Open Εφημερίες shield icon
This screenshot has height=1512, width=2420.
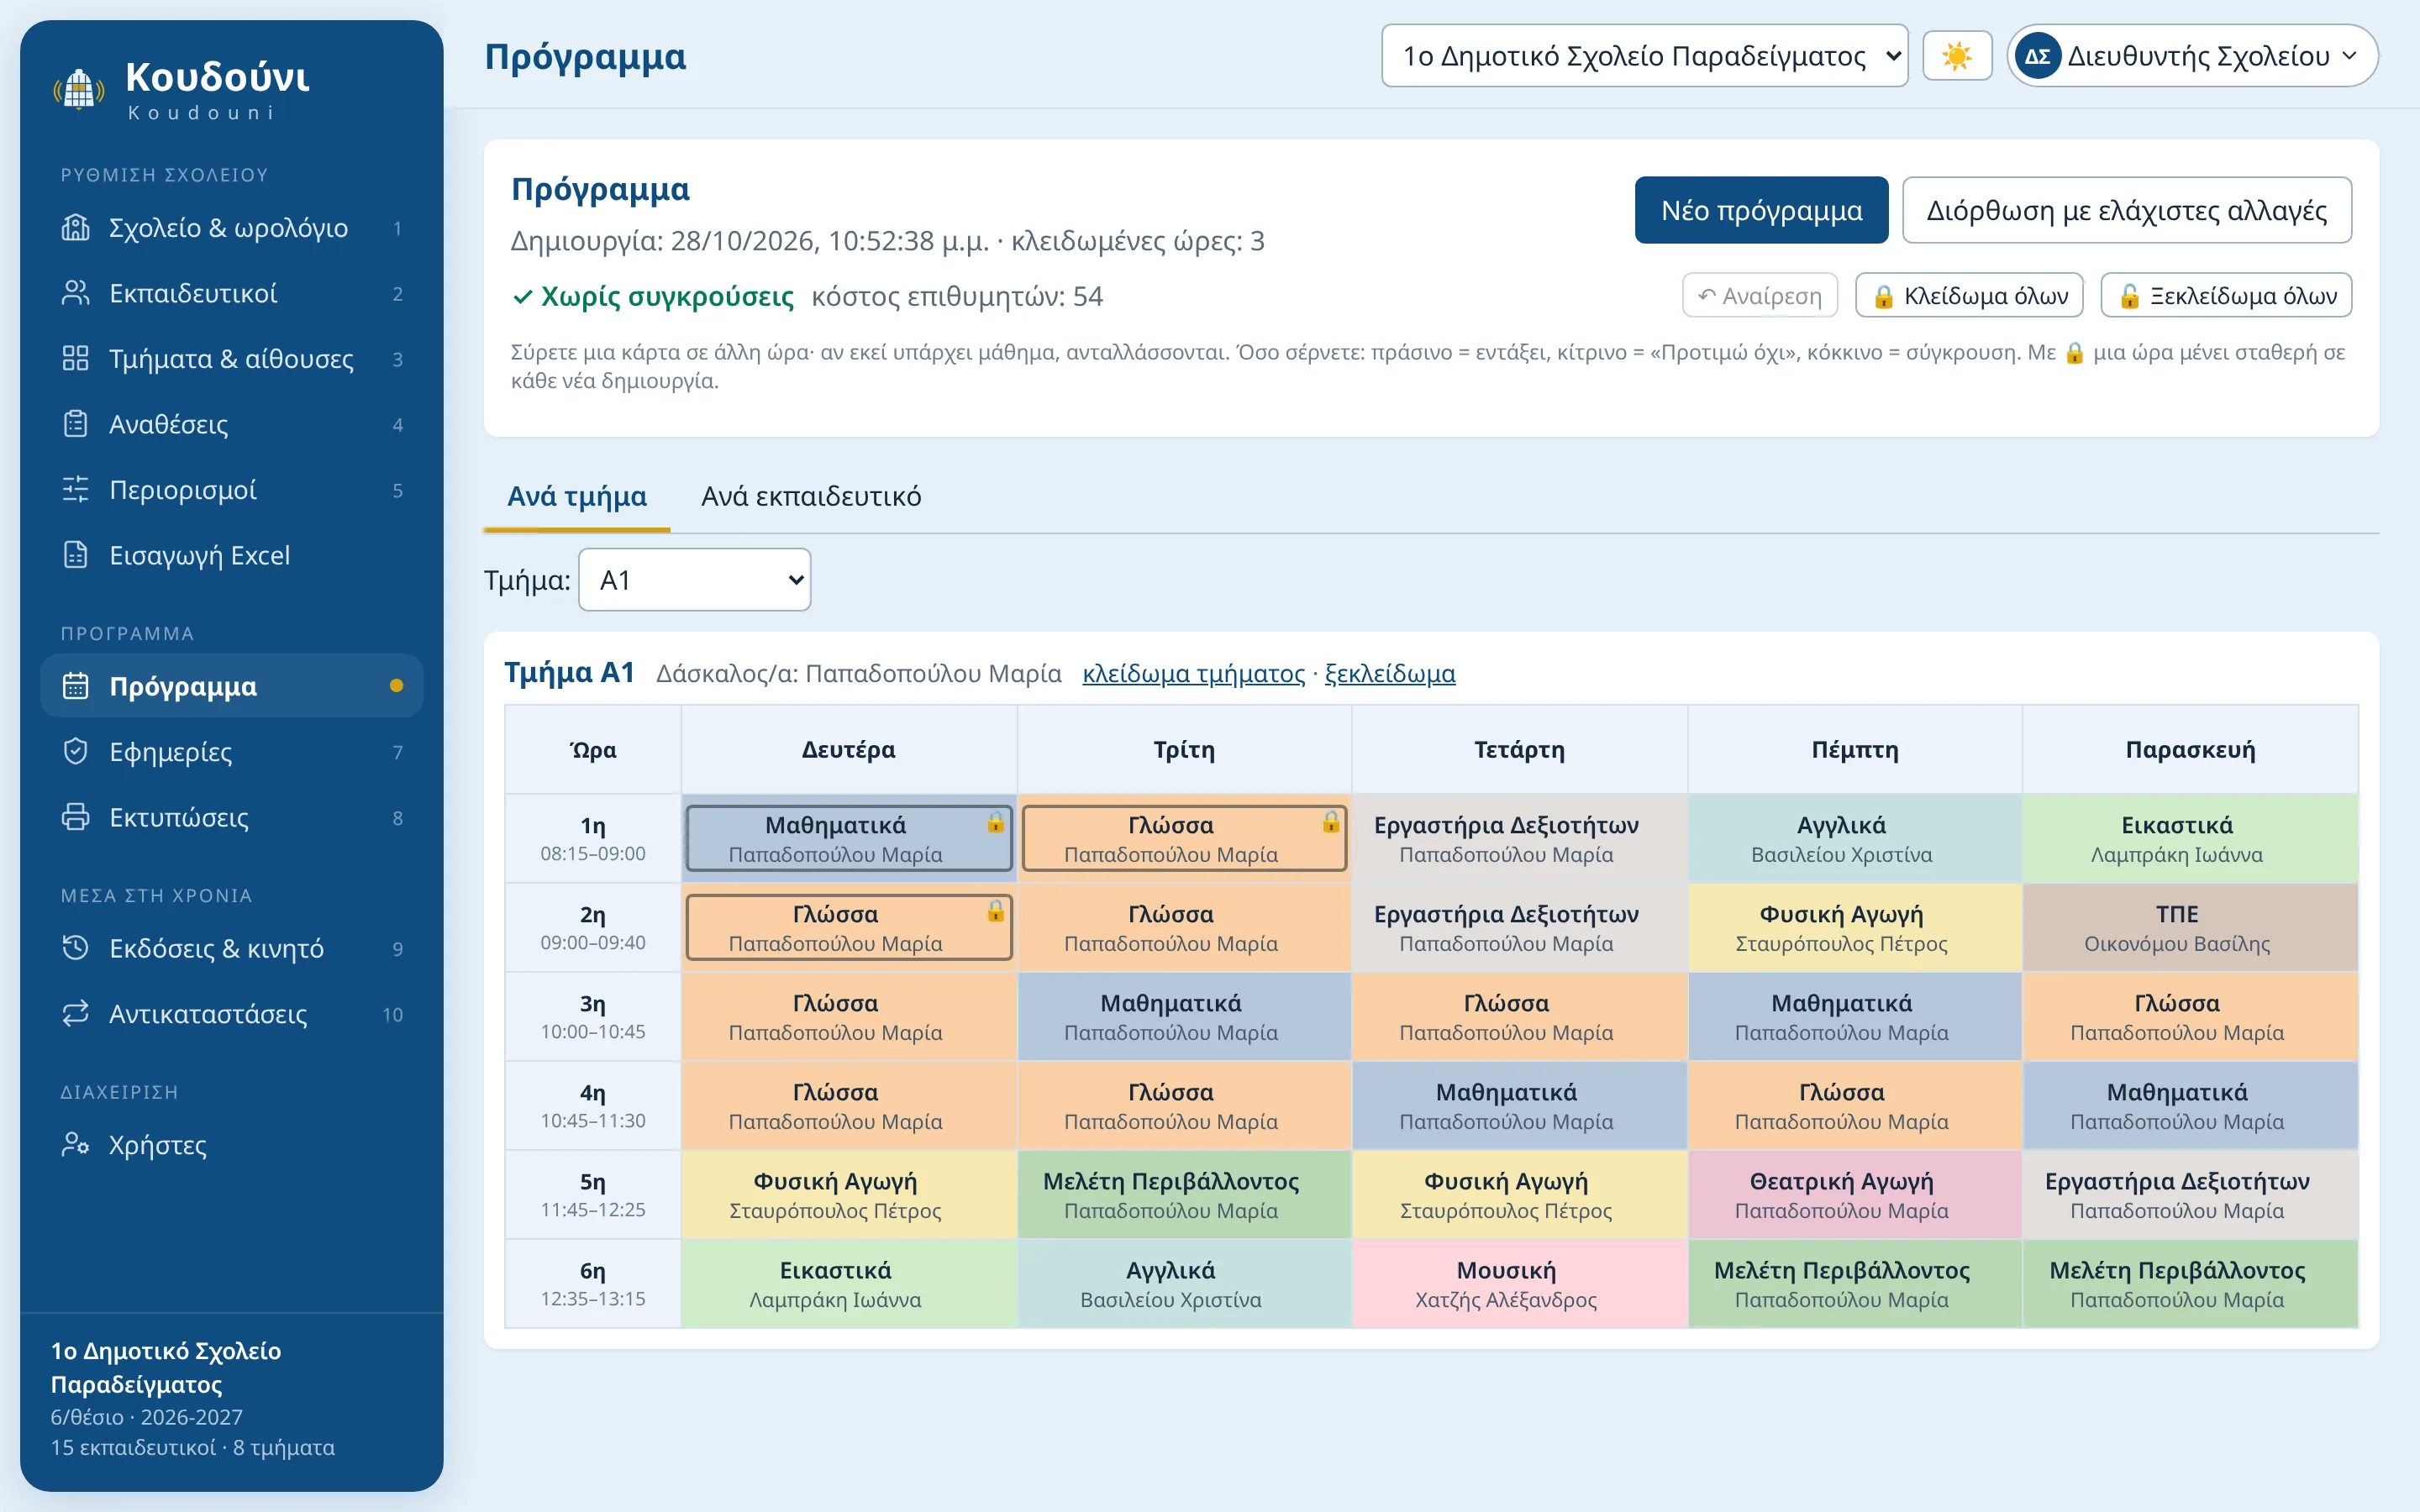(76, 751)
